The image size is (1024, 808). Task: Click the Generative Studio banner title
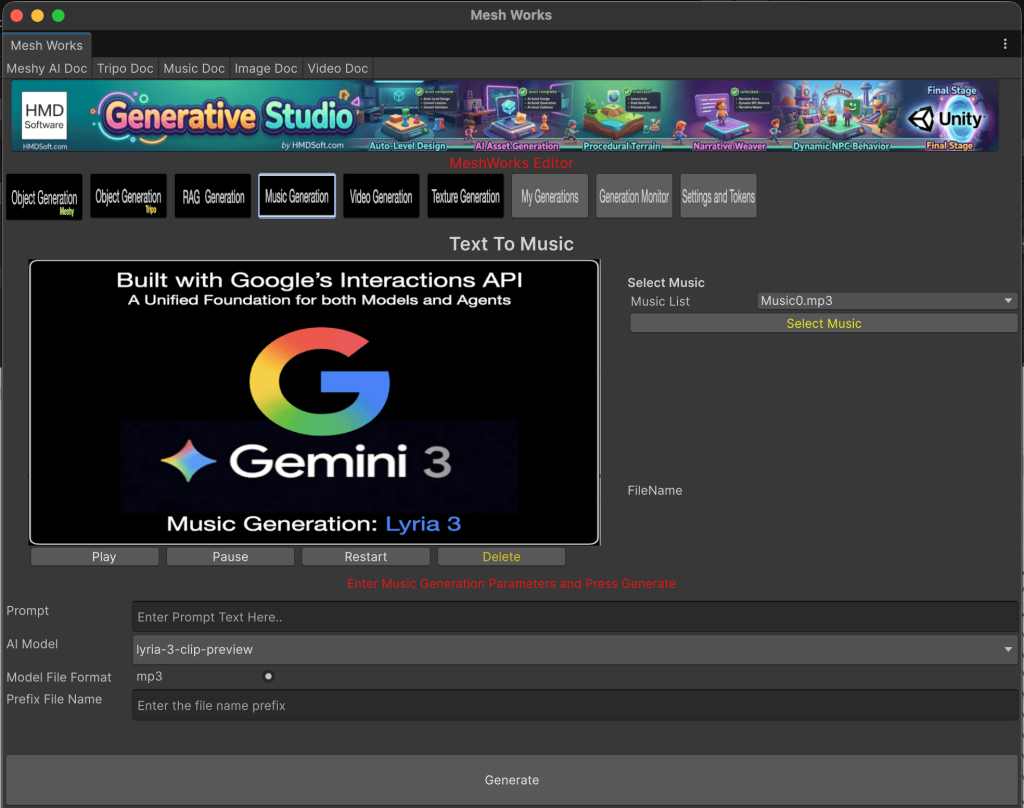[229, 116]
